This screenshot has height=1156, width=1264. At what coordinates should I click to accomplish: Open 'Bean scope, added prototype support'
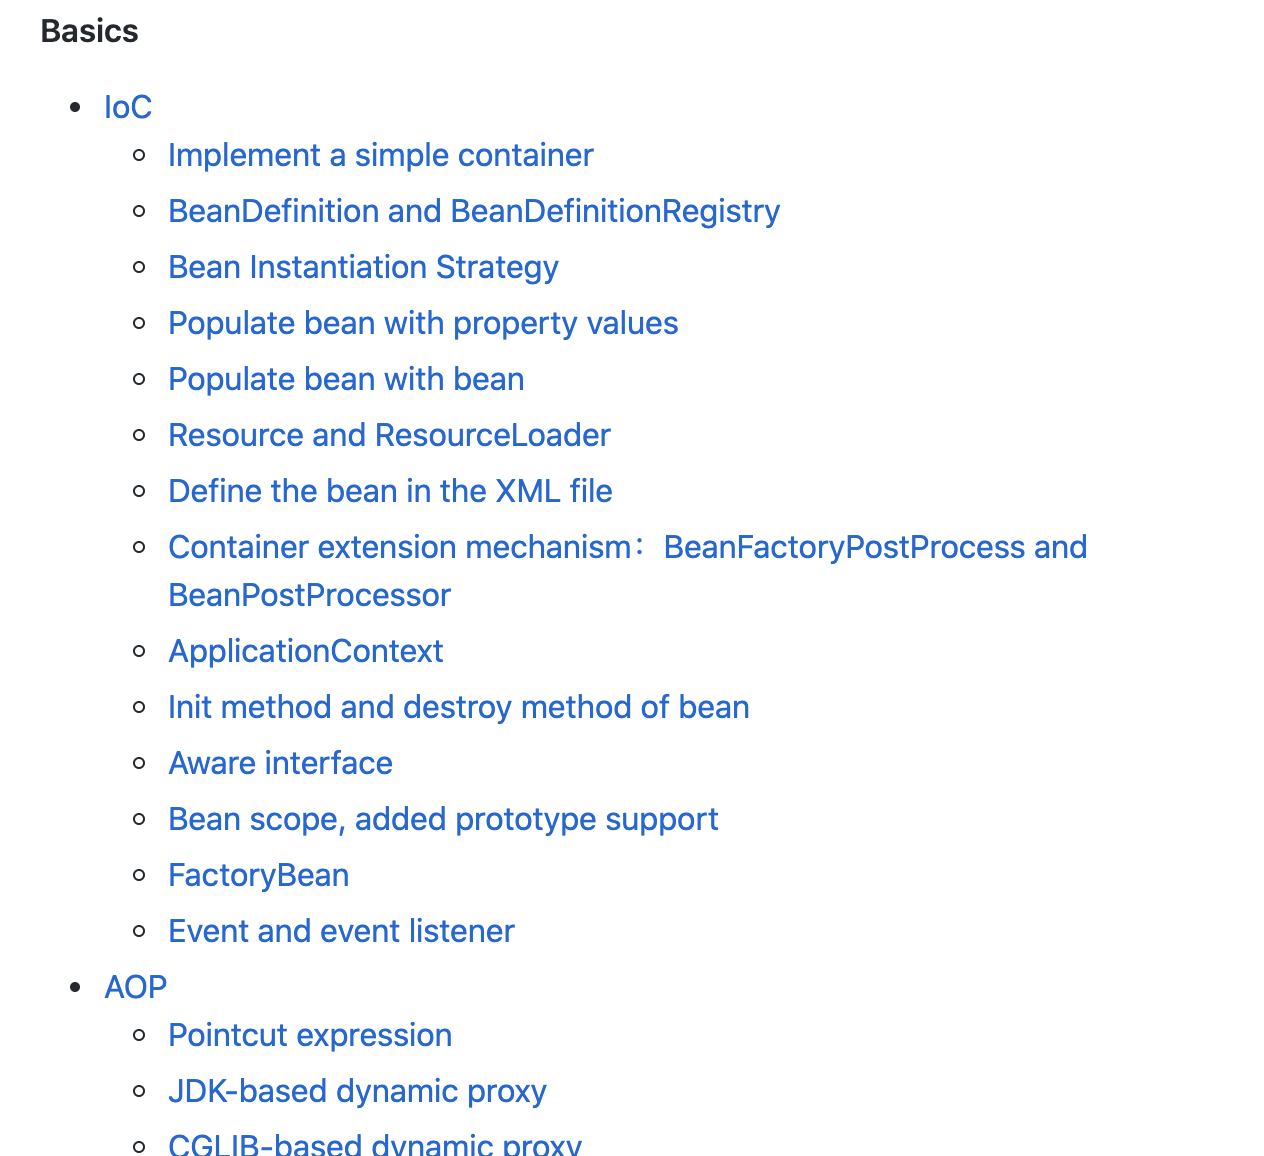click(443, 819)
